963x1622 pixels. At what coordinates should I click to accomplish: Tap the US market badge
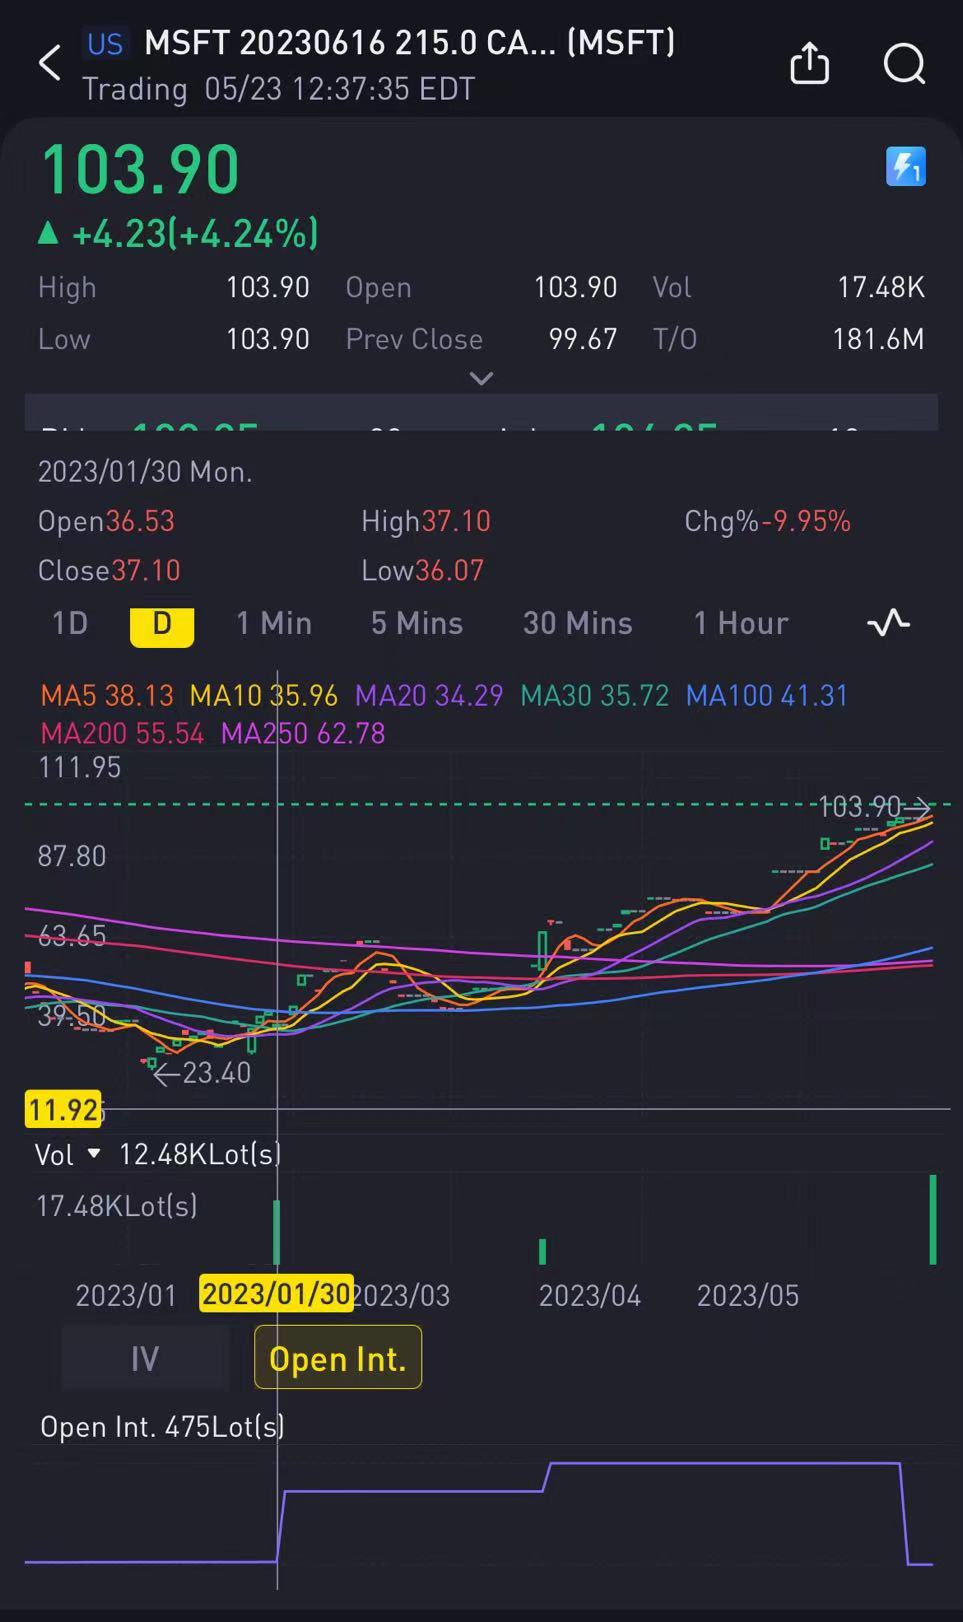105,44
